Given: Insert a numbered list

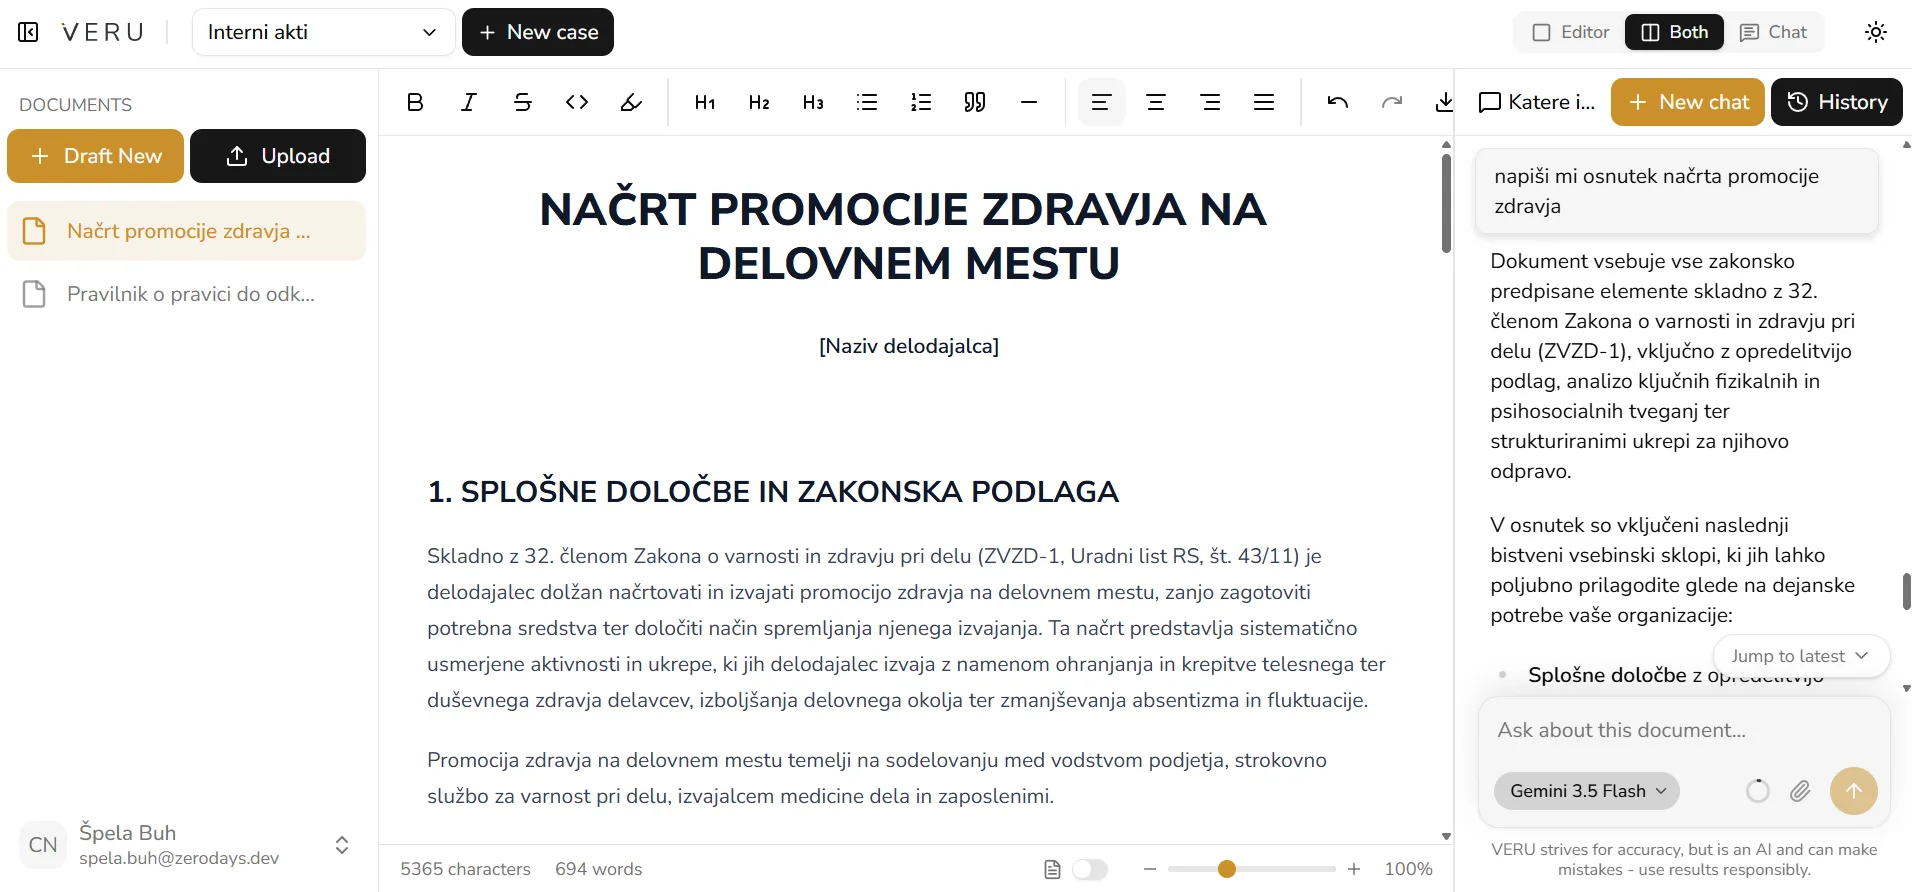Looking at the screenshot, I should click(921, 102).
